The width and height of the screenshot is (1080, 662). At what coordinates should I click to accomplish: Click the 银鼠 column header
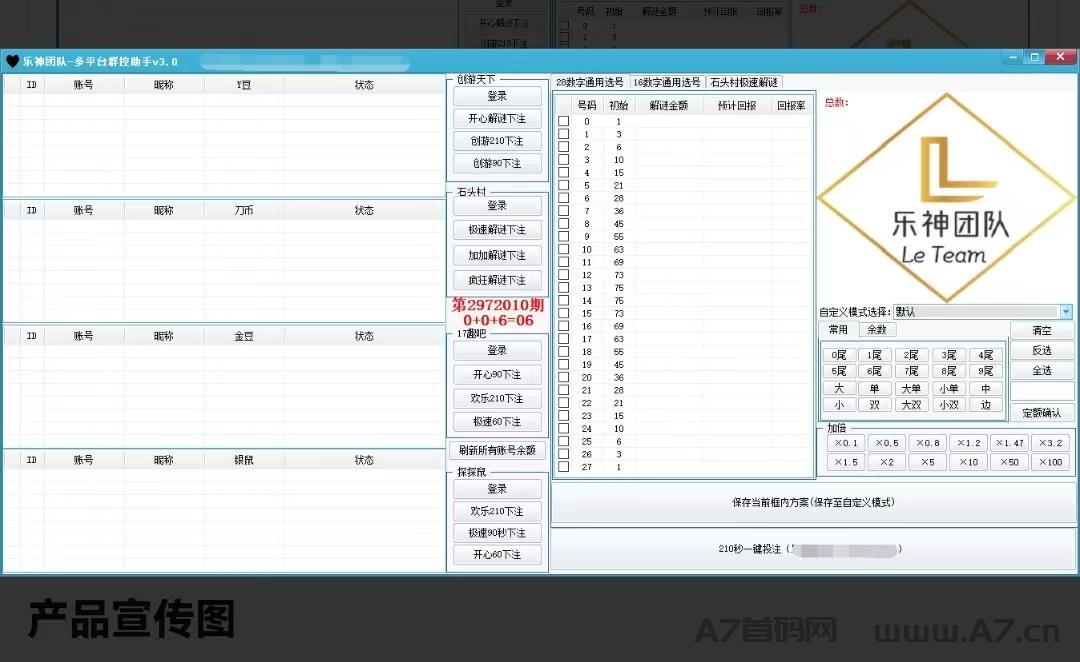(244, 460)
